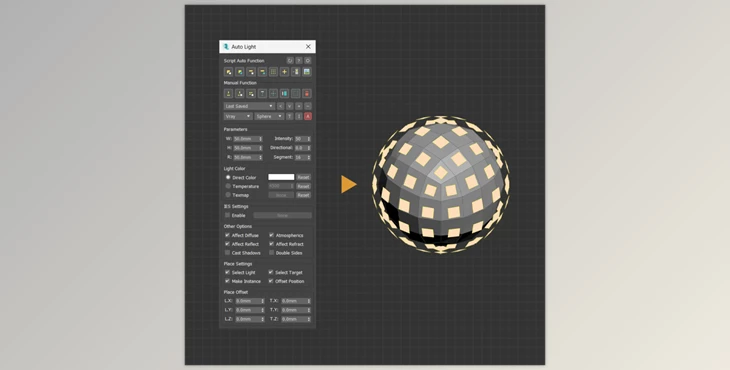Toggle Select Light checkbox

[x=227, y=272]
